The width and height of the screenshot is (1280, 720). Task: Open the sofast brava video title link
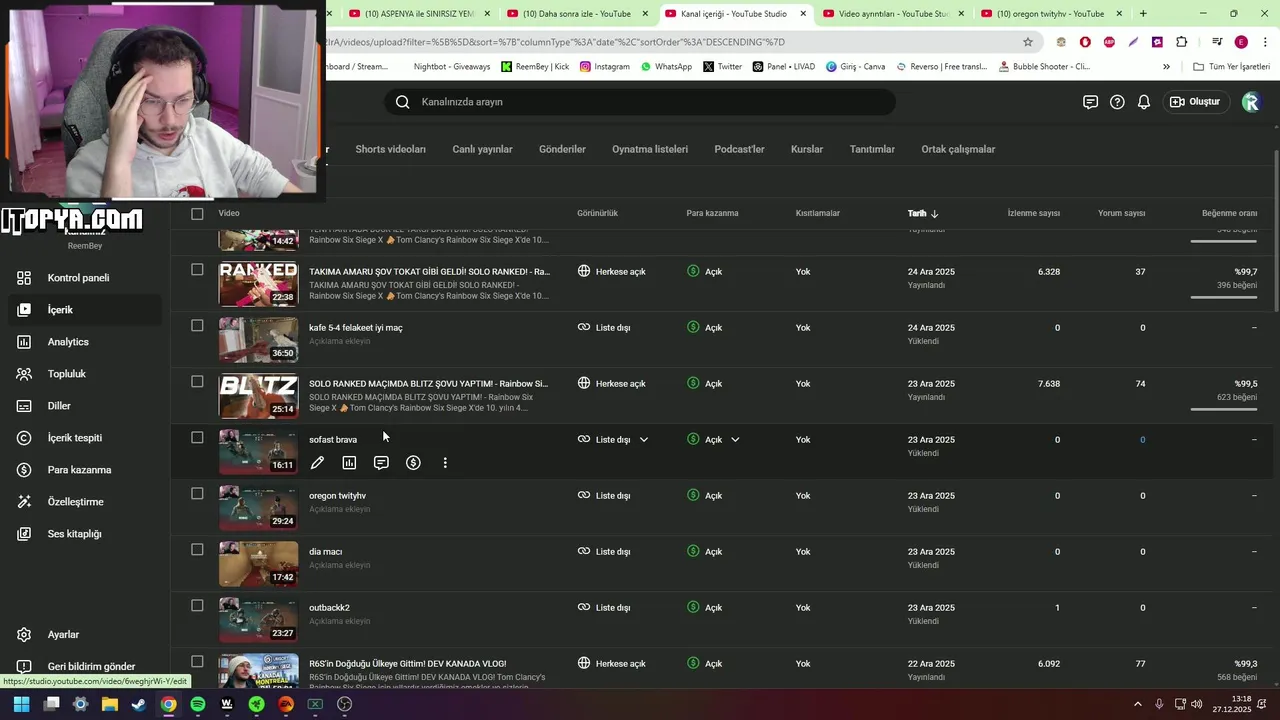pos(333,440)
